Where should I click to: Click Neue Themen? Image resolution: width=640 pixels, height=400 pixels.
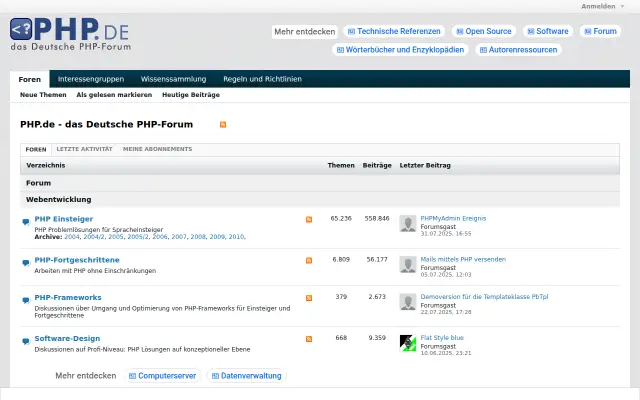click(x=43, y=95)
